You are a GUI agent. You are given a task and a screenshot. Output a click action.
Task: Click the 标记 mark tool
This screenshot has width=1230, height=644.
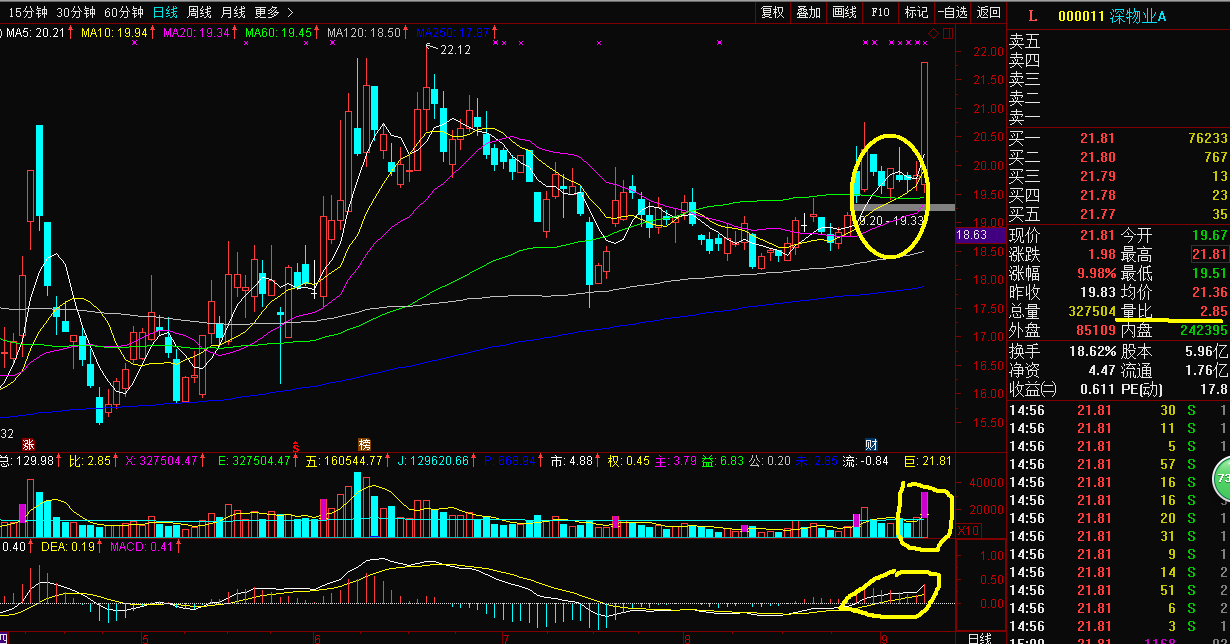pos(915,12)
